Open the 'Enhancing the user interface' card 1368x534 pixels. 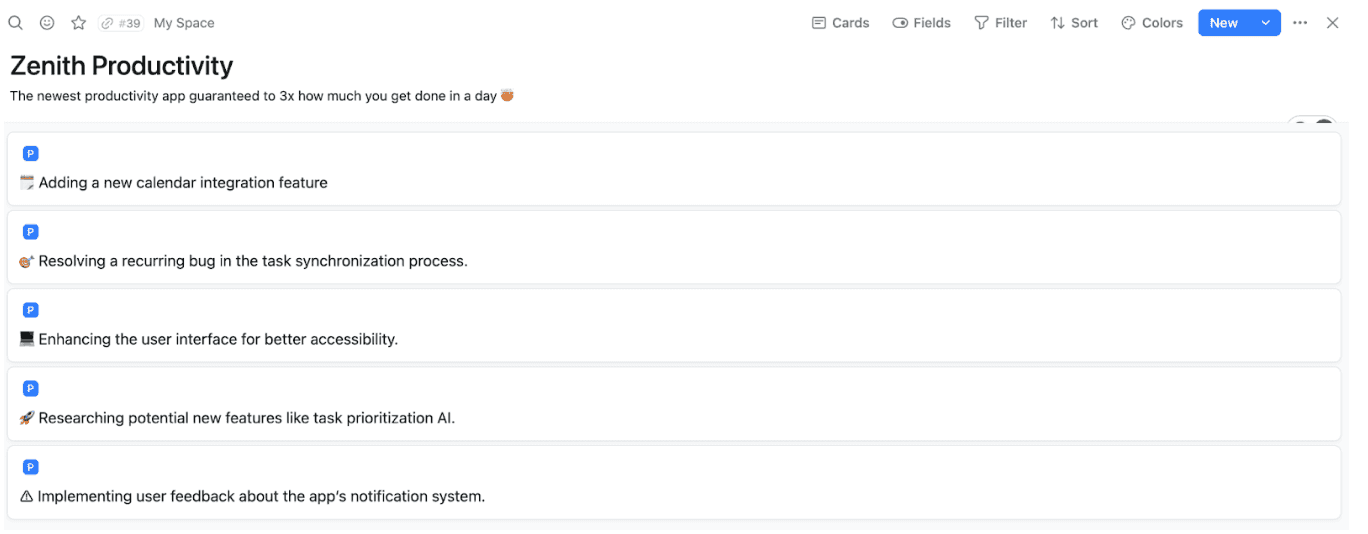click(x=218, y=339)
